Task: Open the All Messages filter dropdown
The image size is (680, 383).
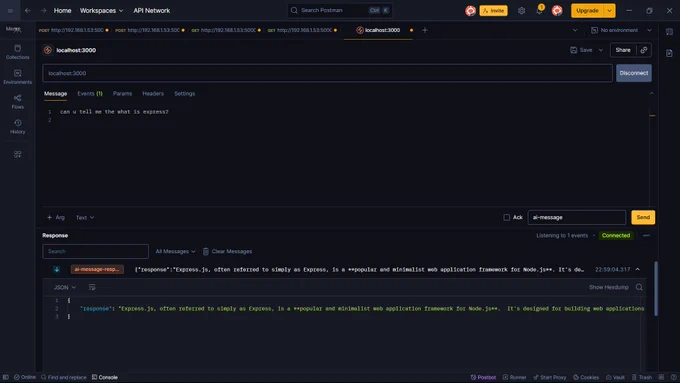Action: pos(175,251)
